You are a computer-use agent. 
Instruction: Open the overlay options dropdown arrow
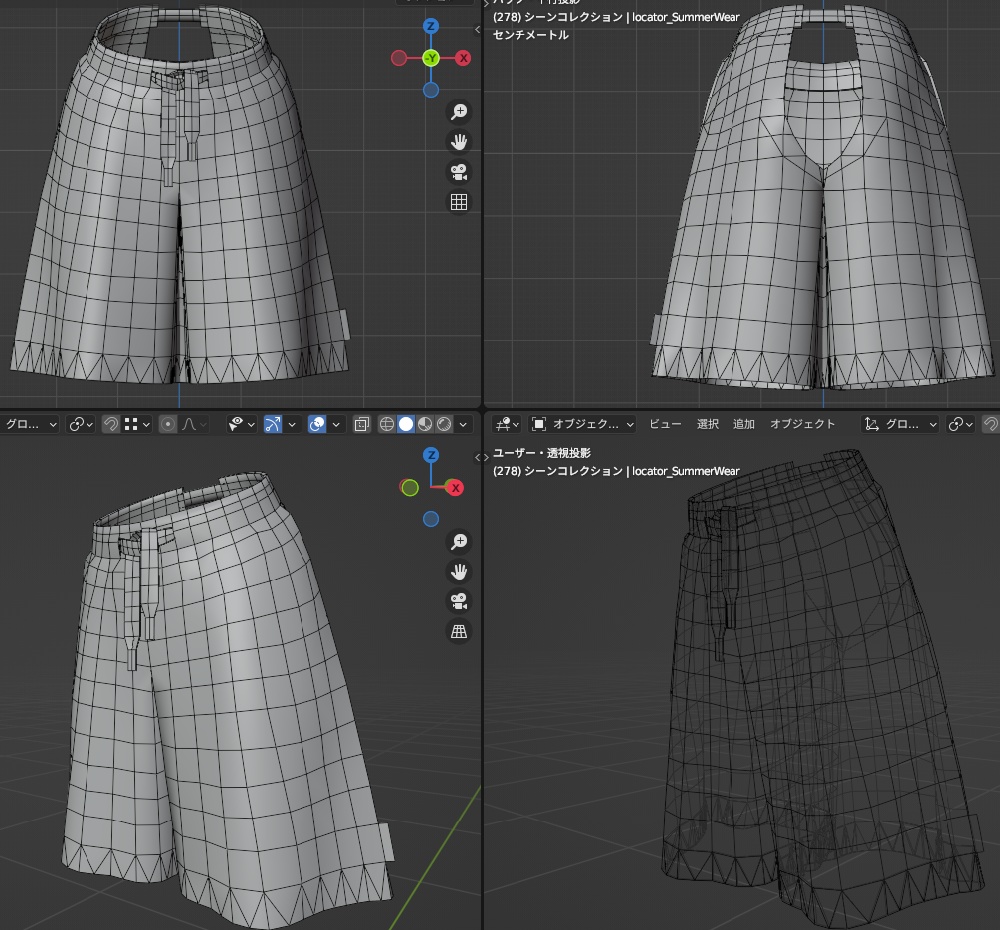[x=336, y=424]
